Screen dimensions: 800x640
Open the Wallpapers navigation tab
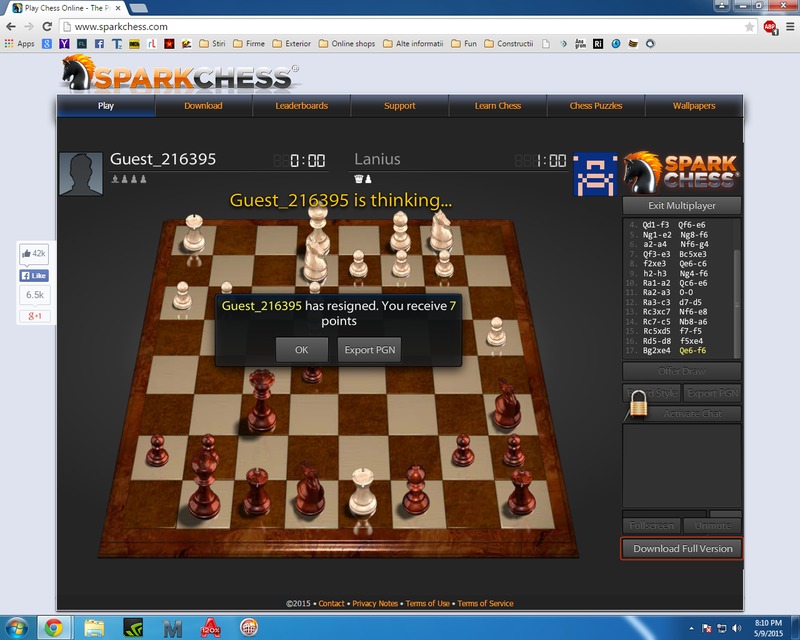click(694, 106)
